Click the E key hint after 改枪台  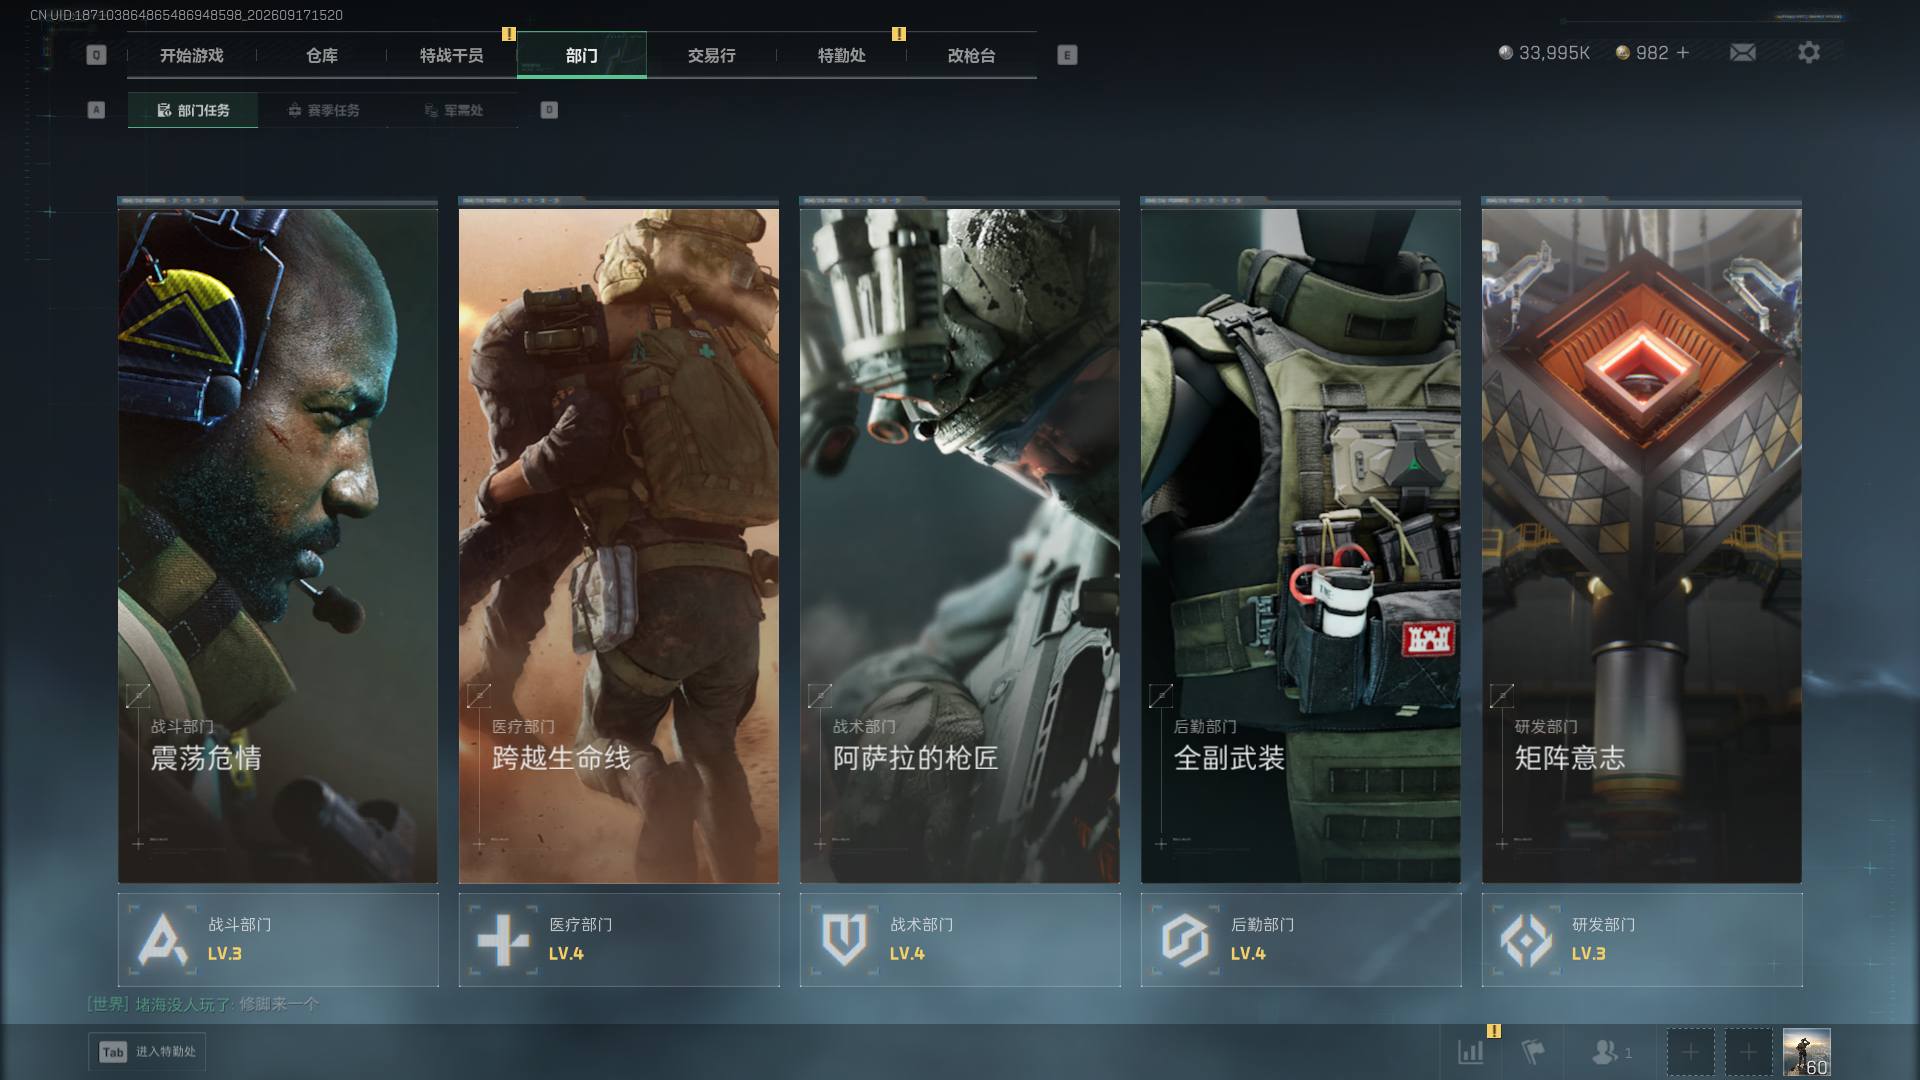(x=1067, y=55)
